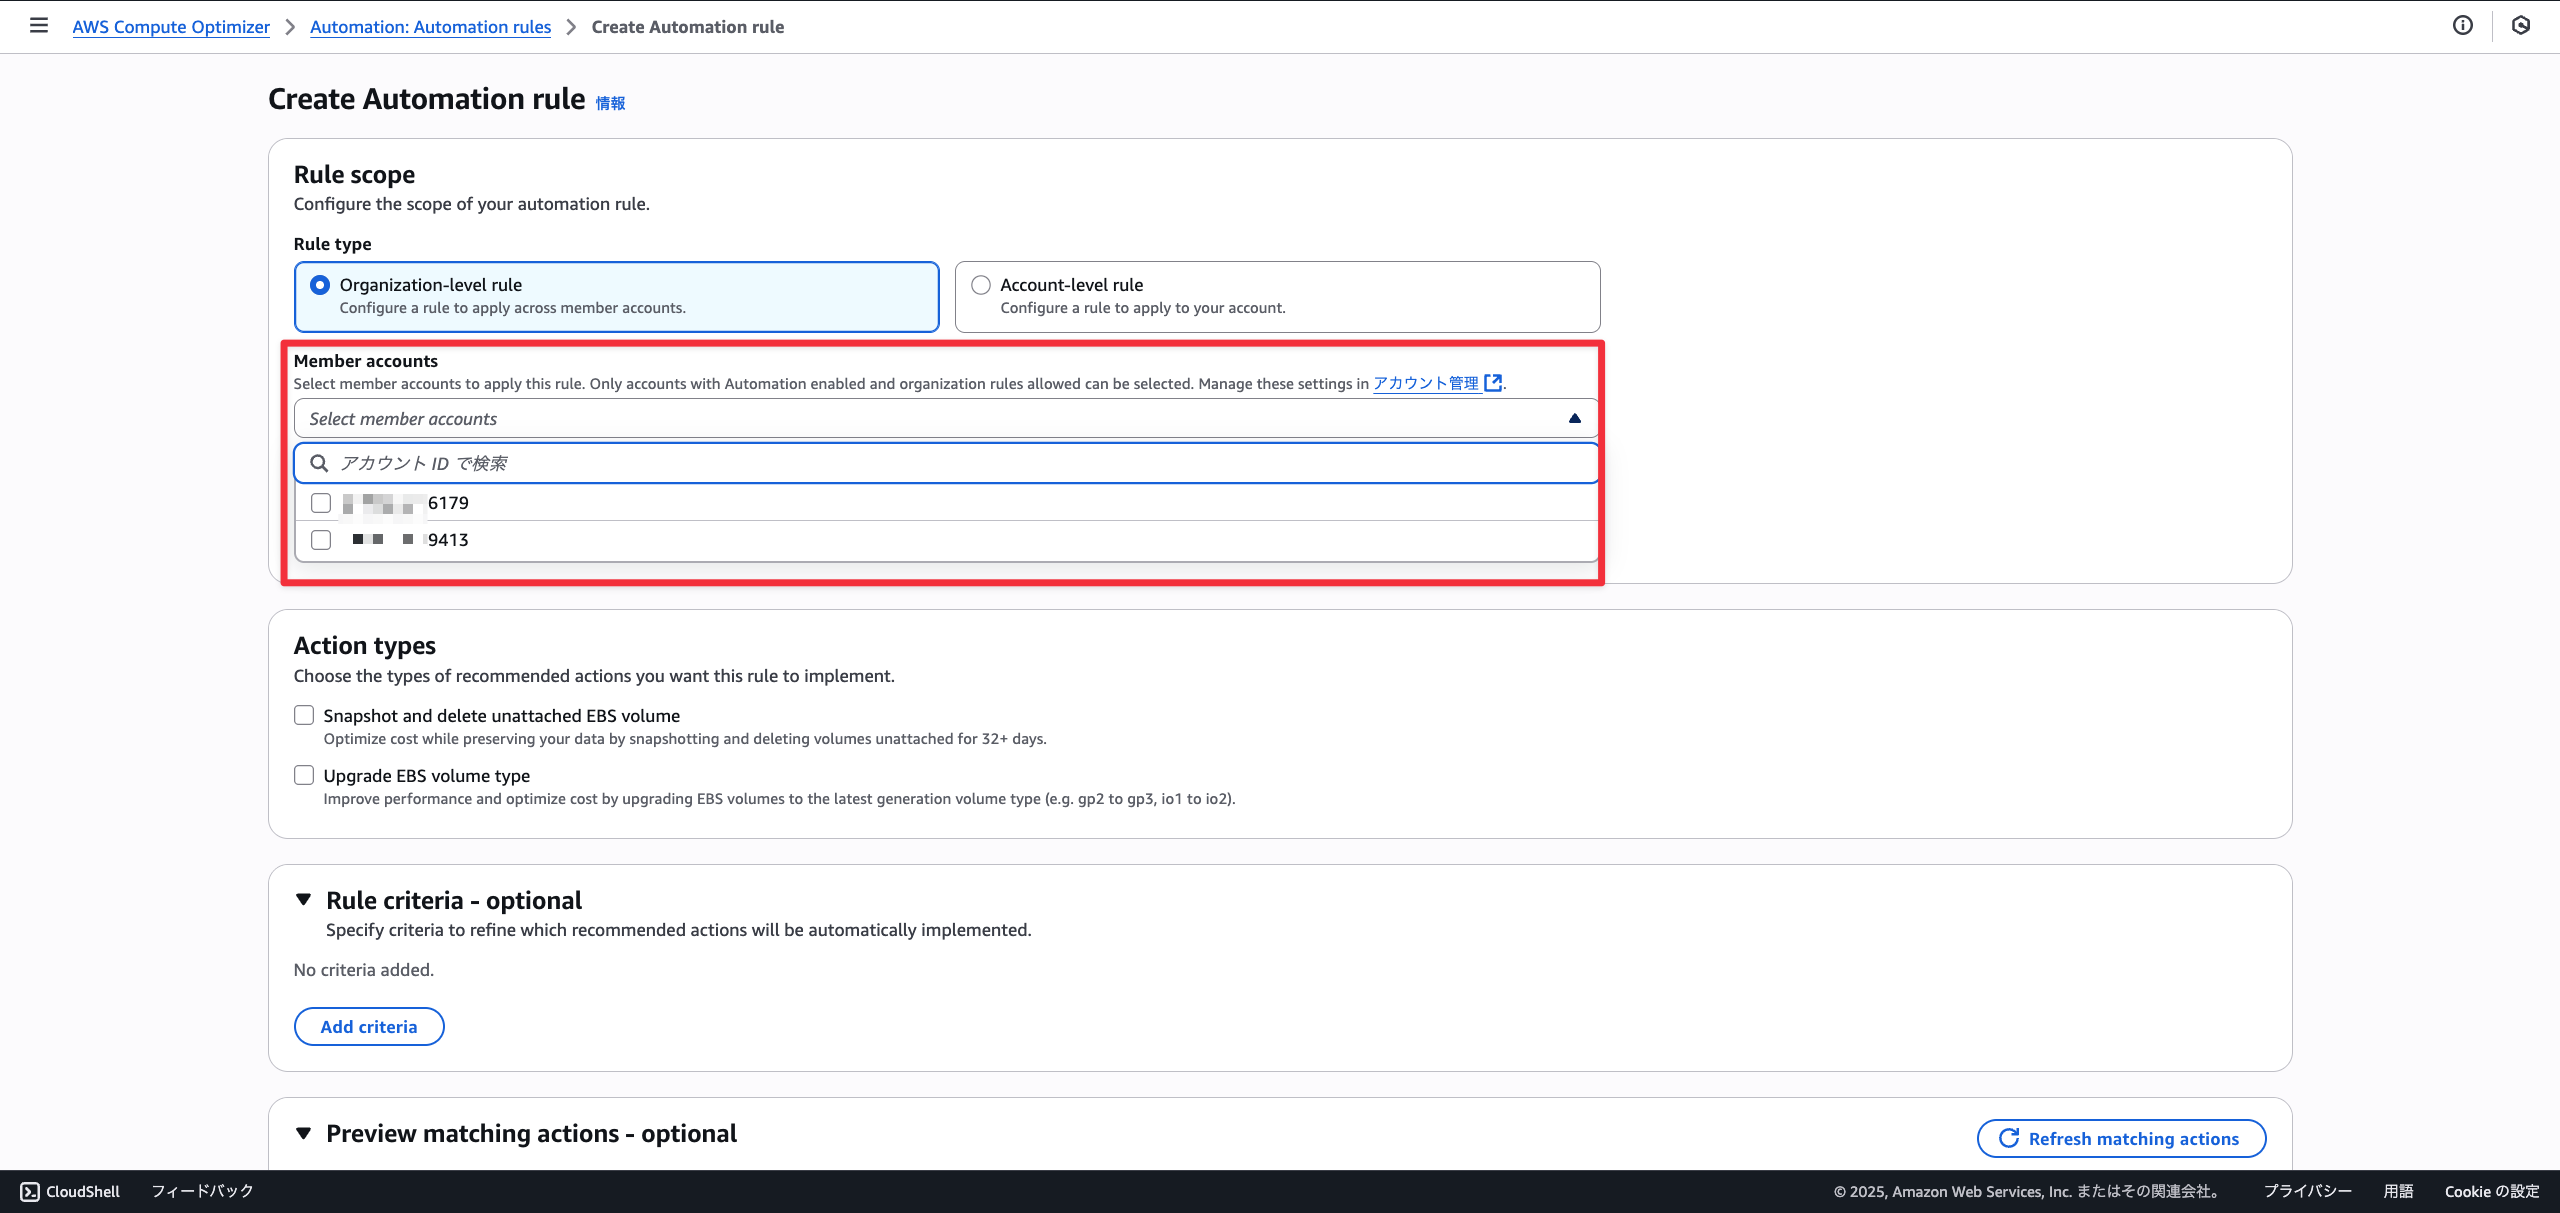Check the account ending in 9413
The height and width of the screenshot is (1213, 2560).
pos(321,540)
